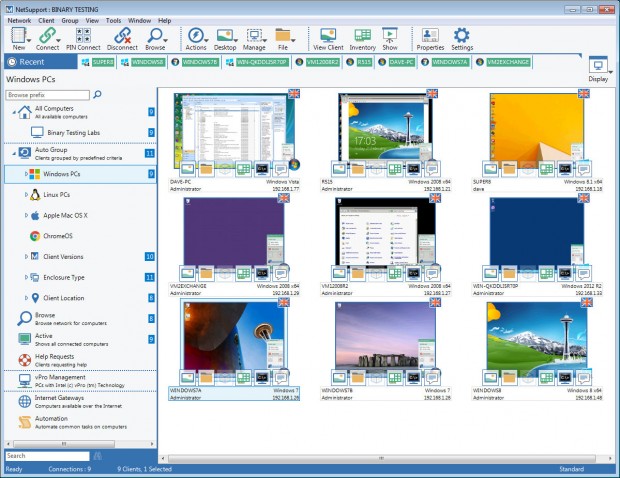Open the Network menu
The height and width of the screenshot is (478, 620).
click(19, 21)
